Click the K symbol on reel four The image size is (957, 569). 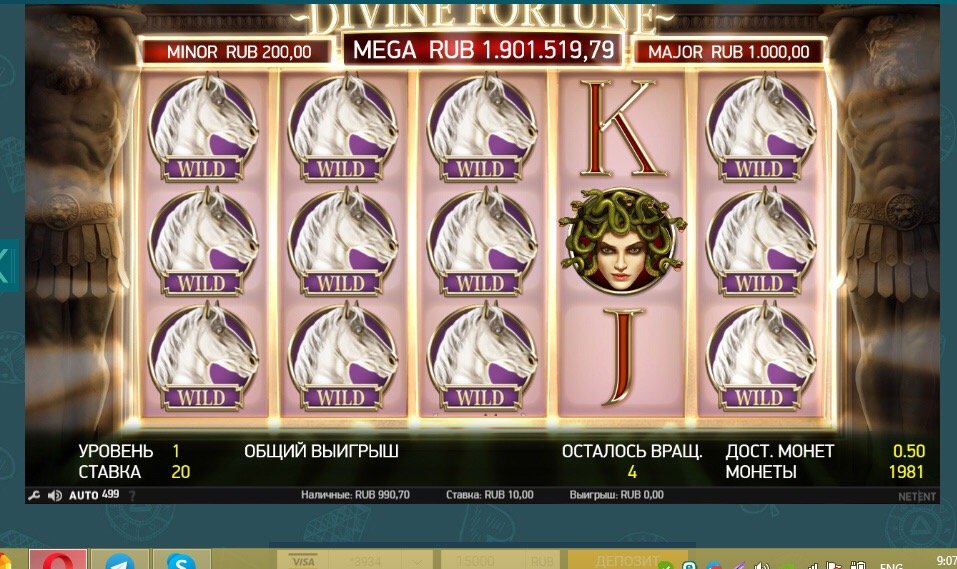tap(621, 129)
